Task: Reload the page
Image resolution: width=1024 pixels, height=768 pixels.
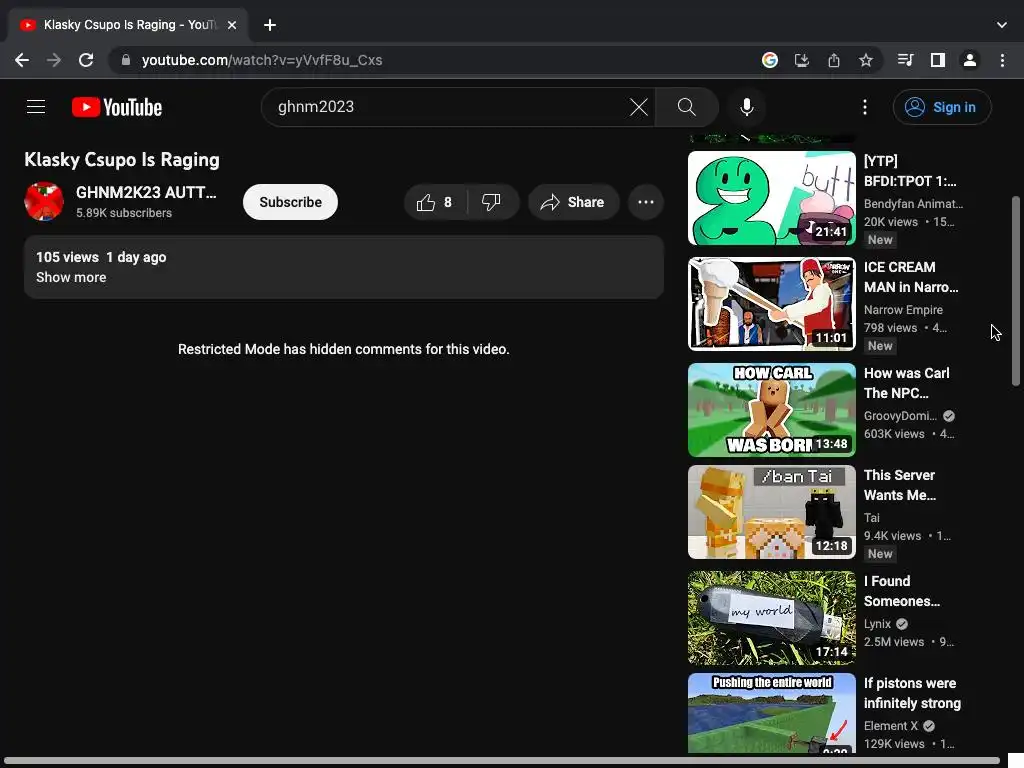Action: point(86,60)
